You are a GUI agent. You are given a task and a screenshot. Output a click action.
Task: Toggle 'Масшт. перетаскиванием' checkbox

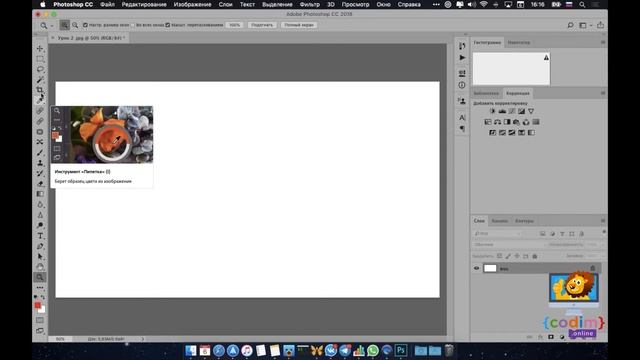click(x=168, y=25)
